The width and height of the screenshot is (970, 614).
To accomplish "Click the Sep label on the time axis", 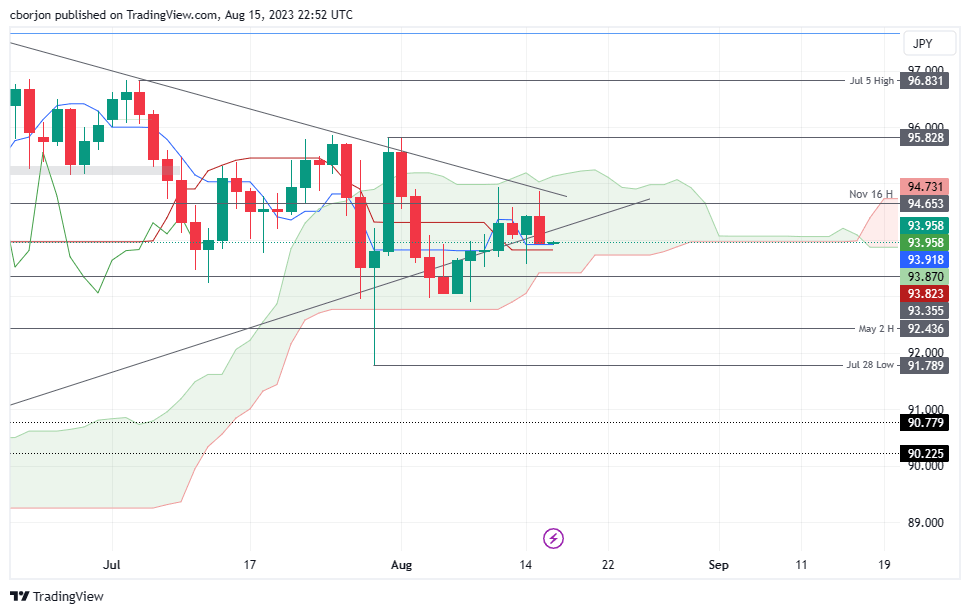I will point(718,565).
